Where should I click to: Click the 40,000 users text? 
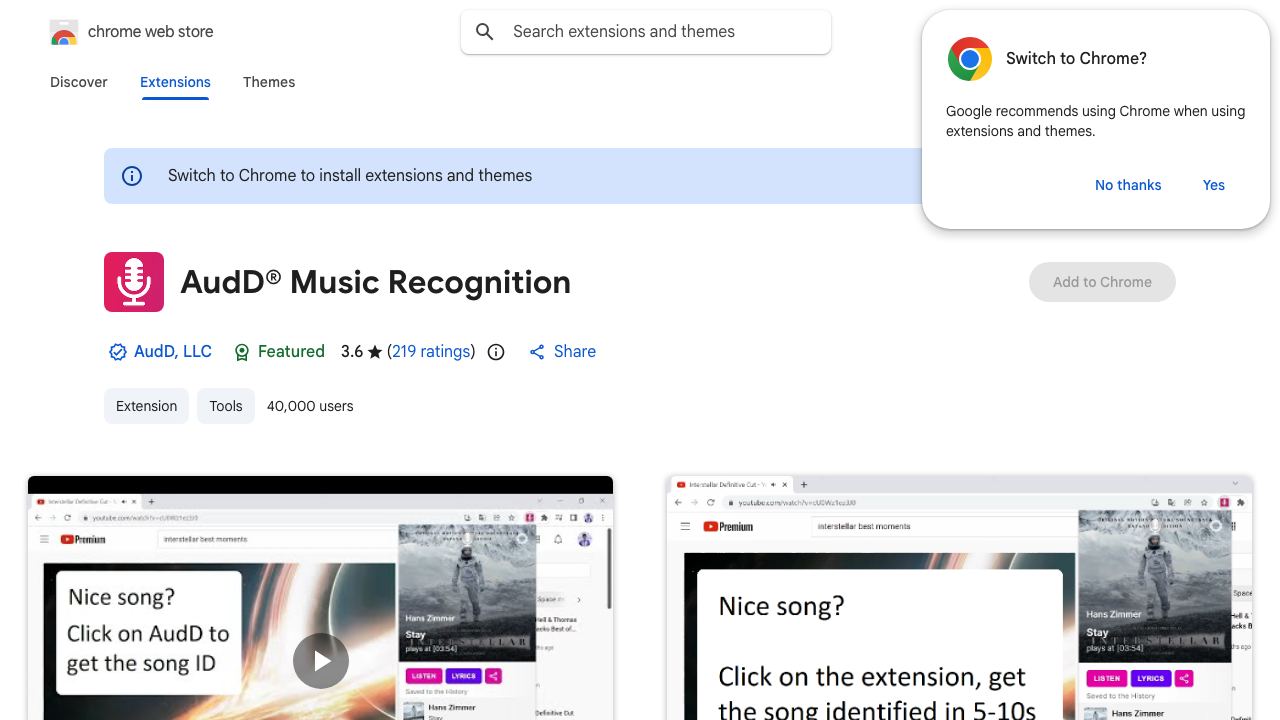pos(310,406)
